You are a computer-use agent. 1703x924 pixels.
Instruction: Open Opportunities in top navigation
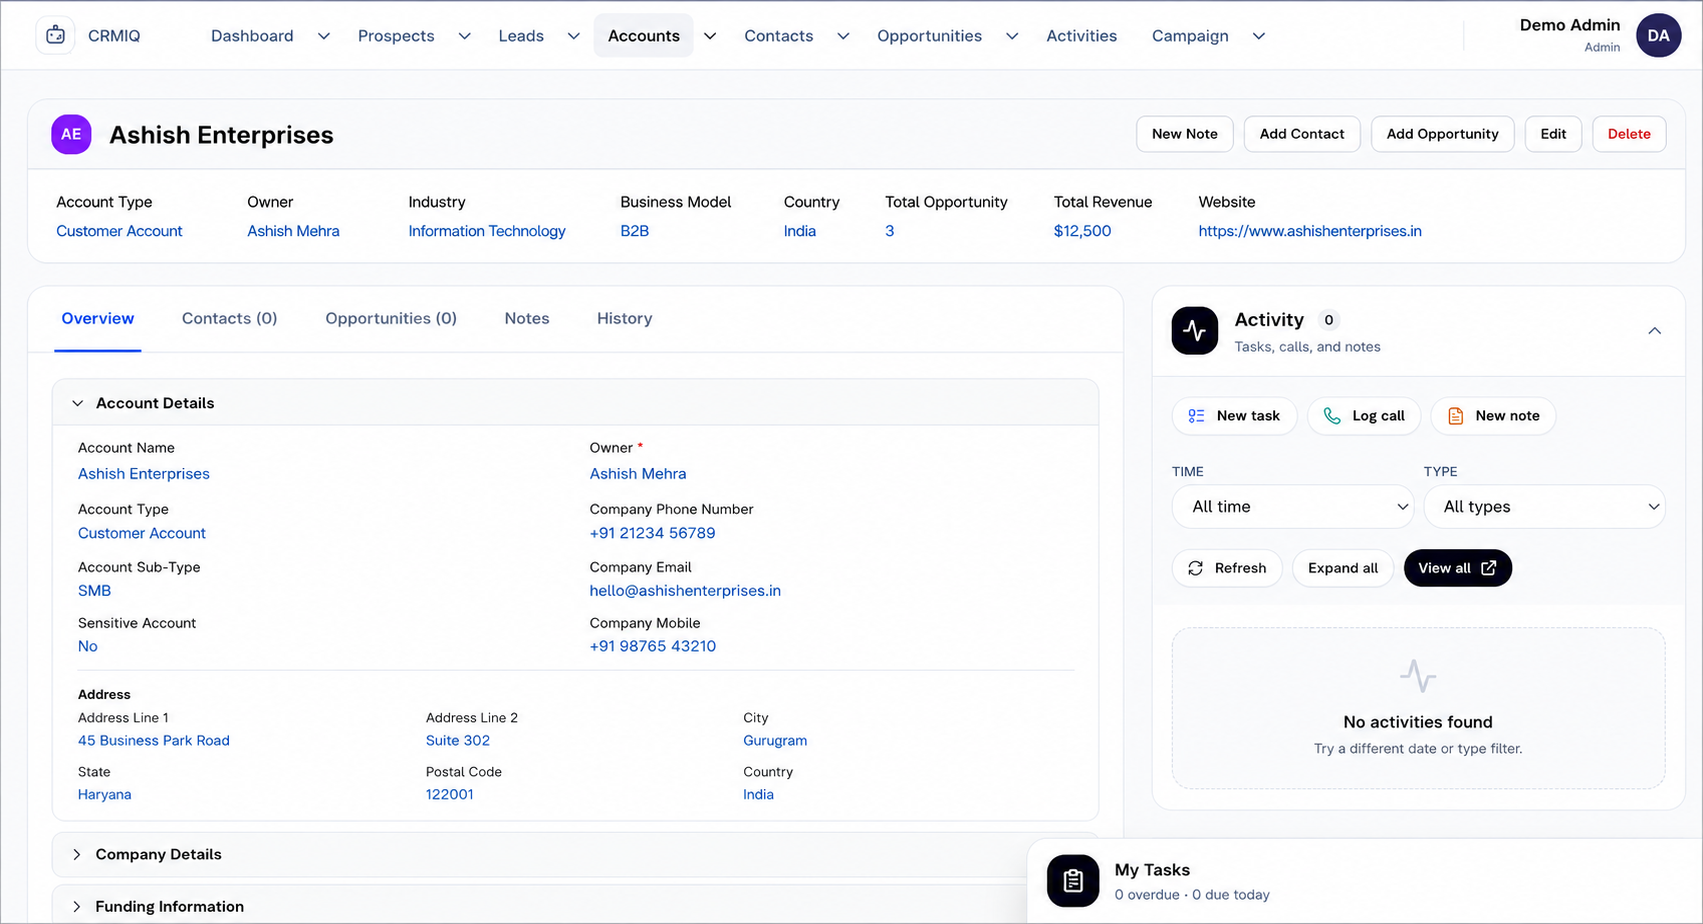pos(929,36)
